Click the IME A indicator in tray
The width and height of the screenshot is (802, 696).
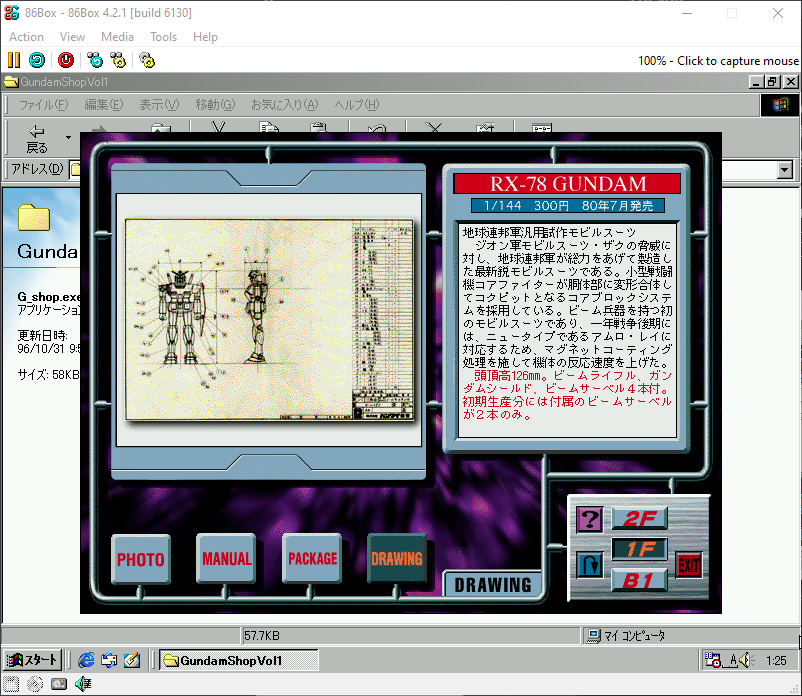coord(733,660)
